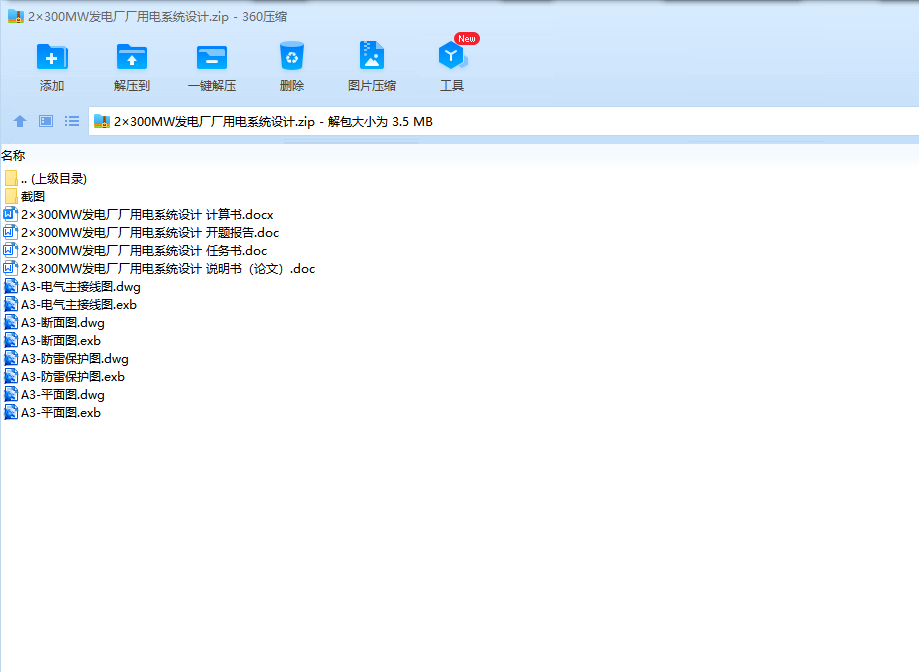Click the Word icon of 开题报告.doc
This screenshot has height=672, width=919.
point(11,232)
